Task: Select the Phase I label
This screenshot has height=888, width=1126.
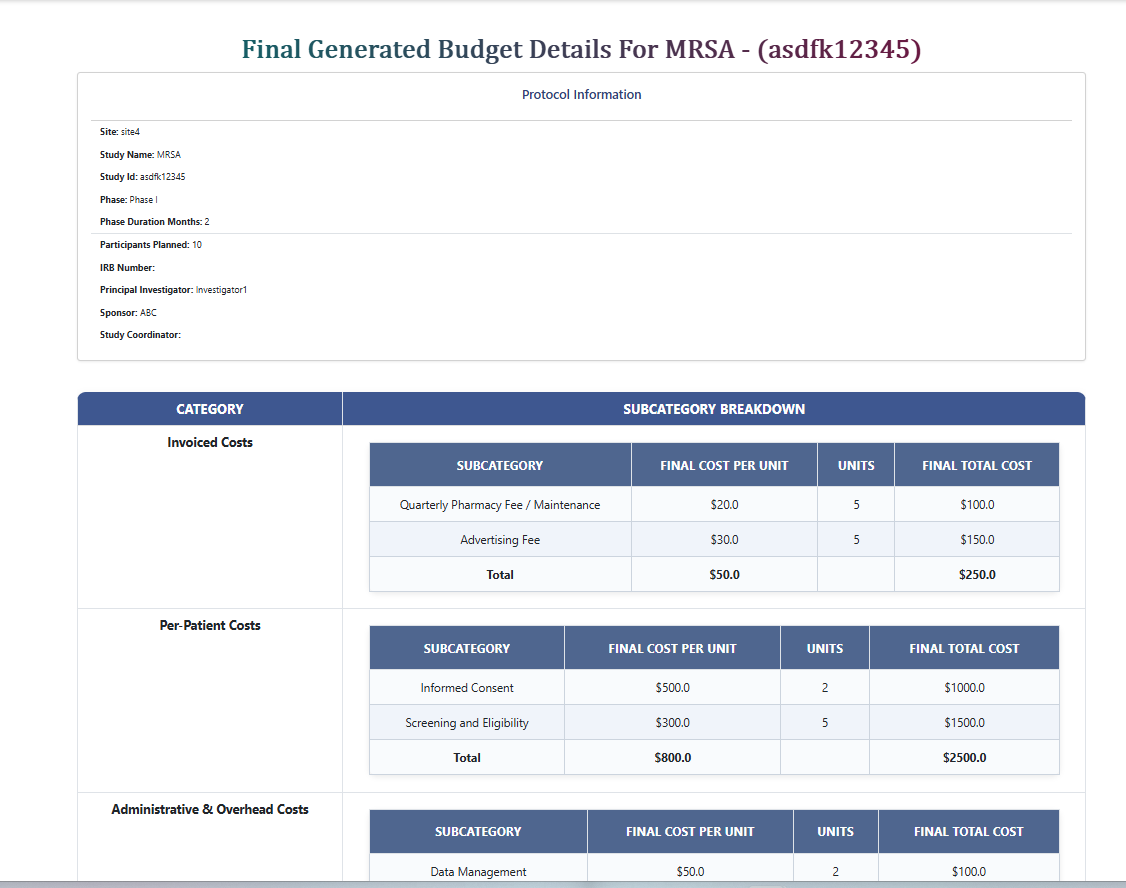Action: point(130,199)
